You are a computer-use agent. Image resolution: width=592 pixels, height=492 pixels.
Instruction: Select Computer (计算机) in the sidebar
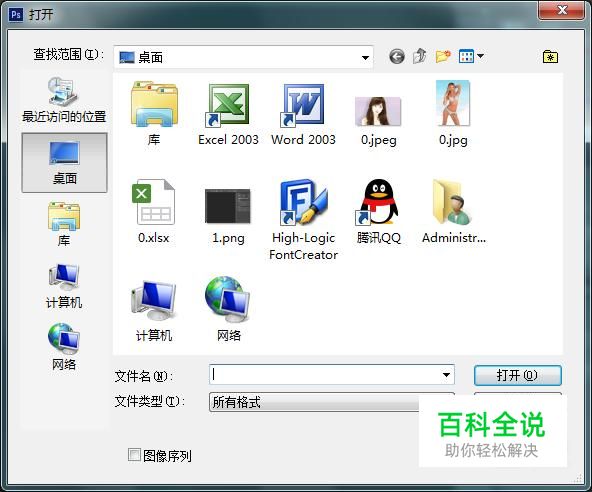64,286
